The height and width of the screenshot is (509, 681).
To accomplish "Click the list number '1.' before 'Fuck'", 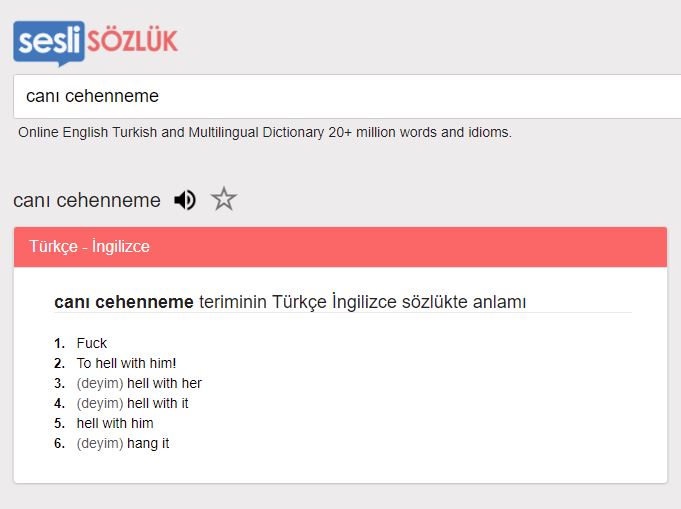I will [60, 344].
